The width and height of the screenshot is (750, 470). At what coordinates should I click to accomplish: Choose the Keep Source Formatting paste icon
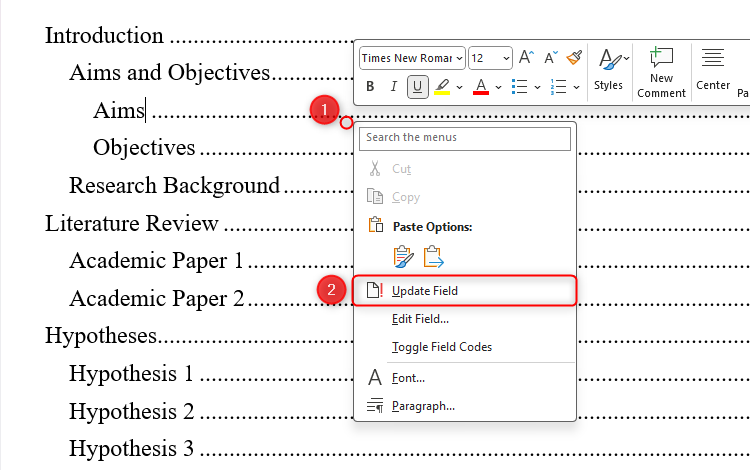[x=403, y=257]
